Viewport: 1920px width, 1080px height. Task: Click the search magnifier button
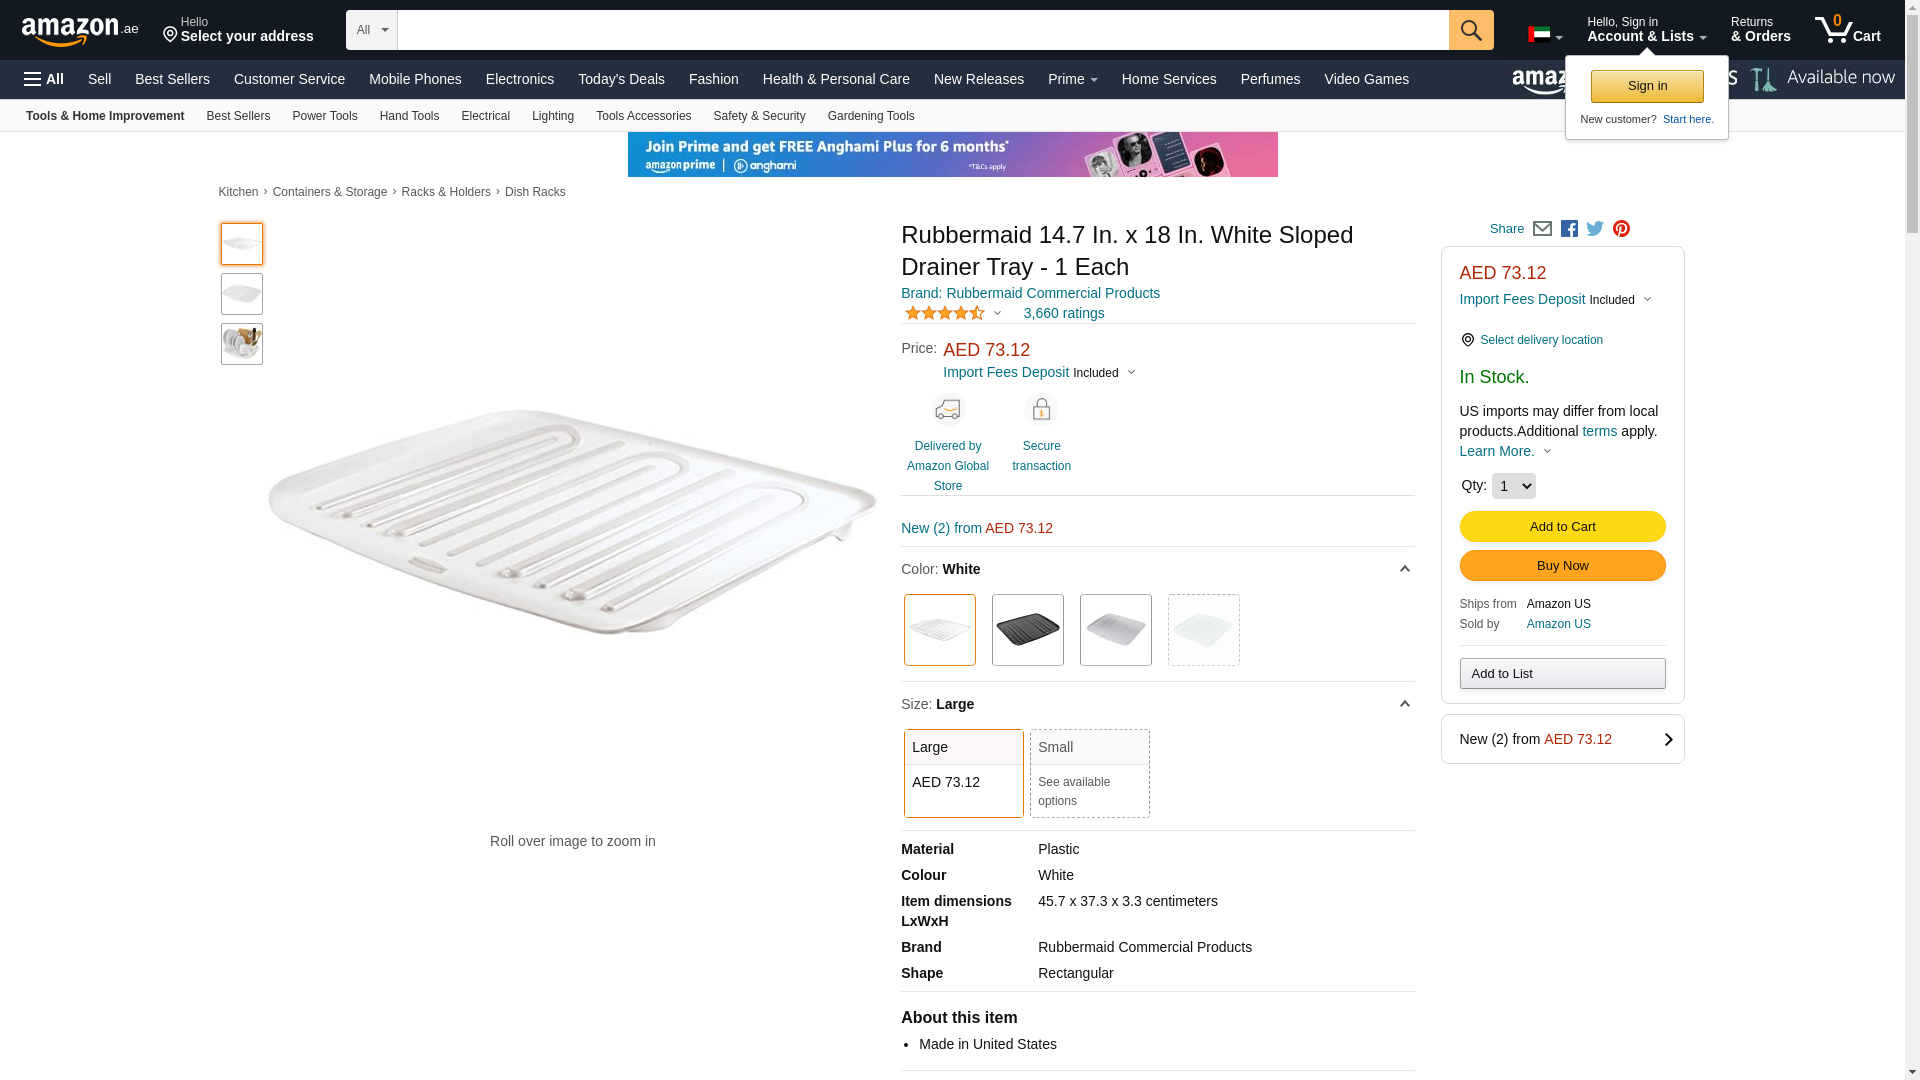1470,30
